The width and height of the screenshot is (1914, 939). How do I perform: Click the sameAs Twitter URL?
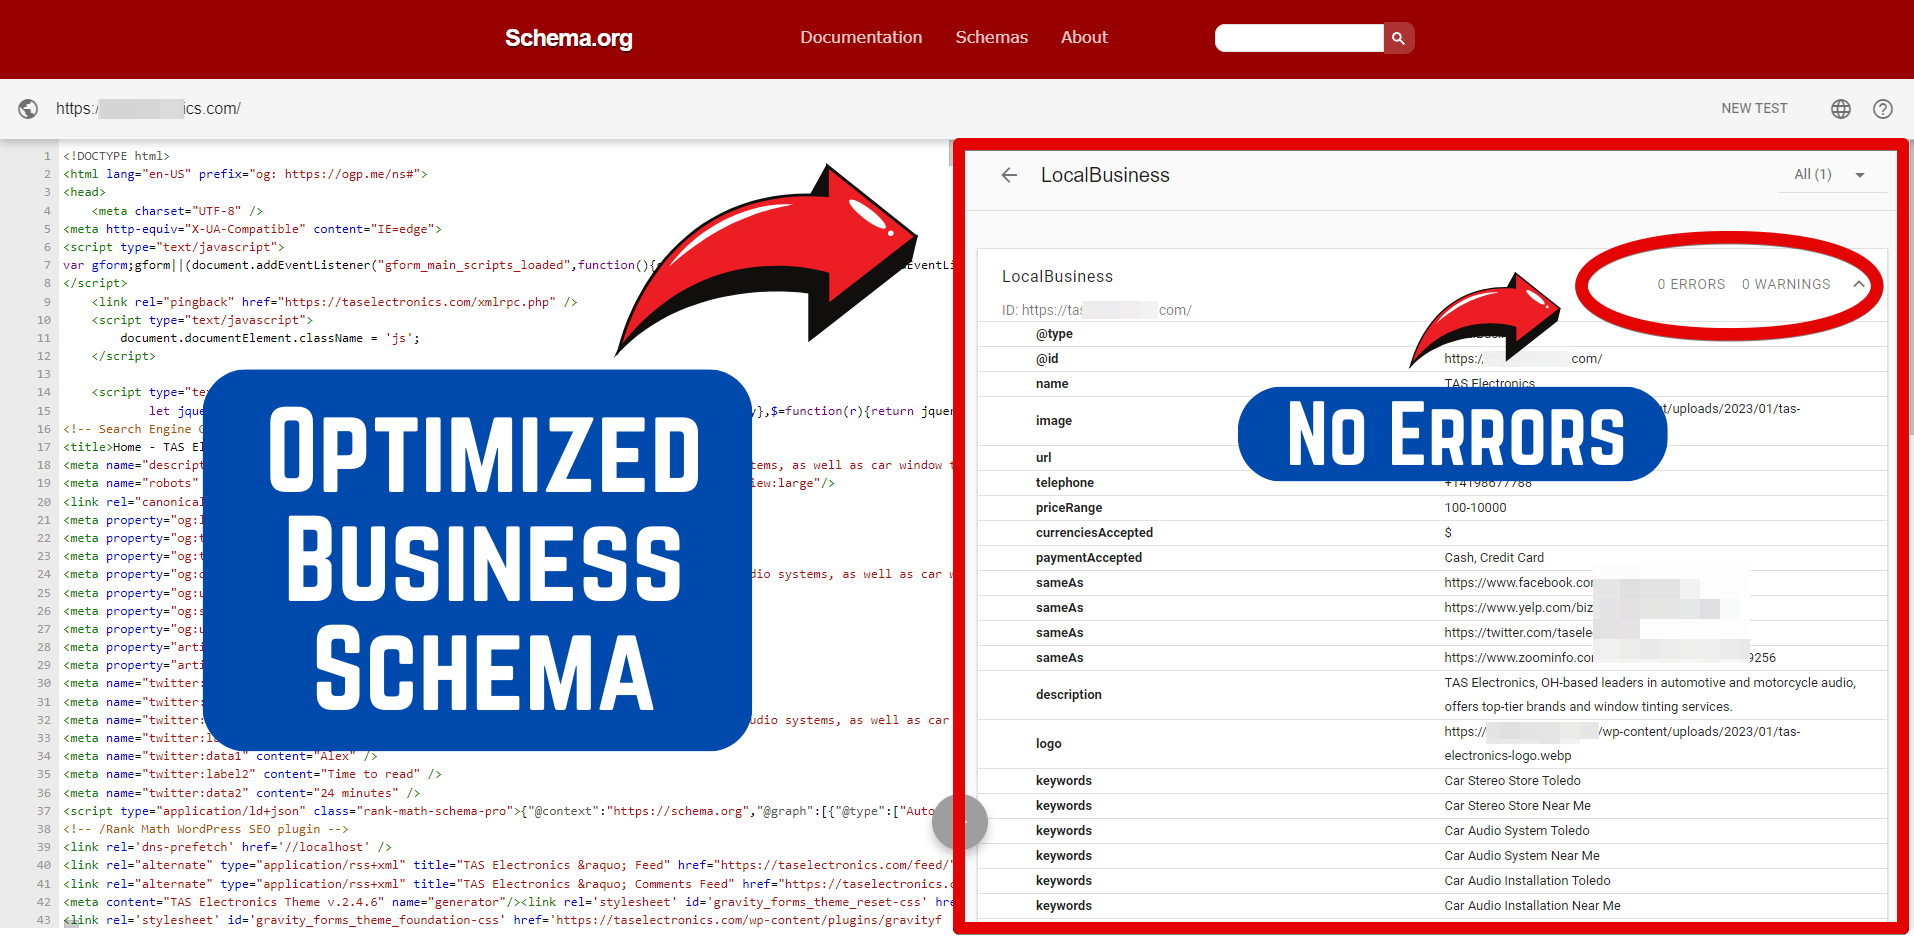click(x=1519, y=633)
